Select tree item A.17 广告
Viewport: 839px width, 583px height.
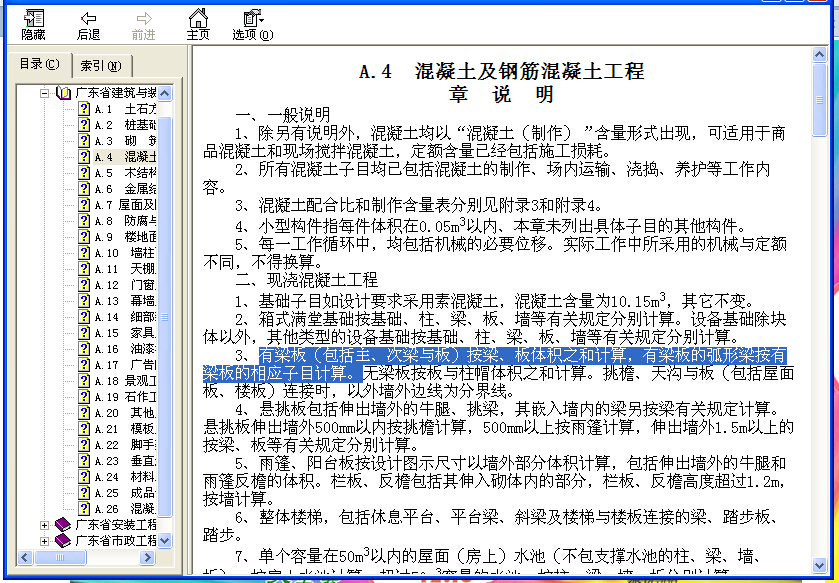point(125,365)
